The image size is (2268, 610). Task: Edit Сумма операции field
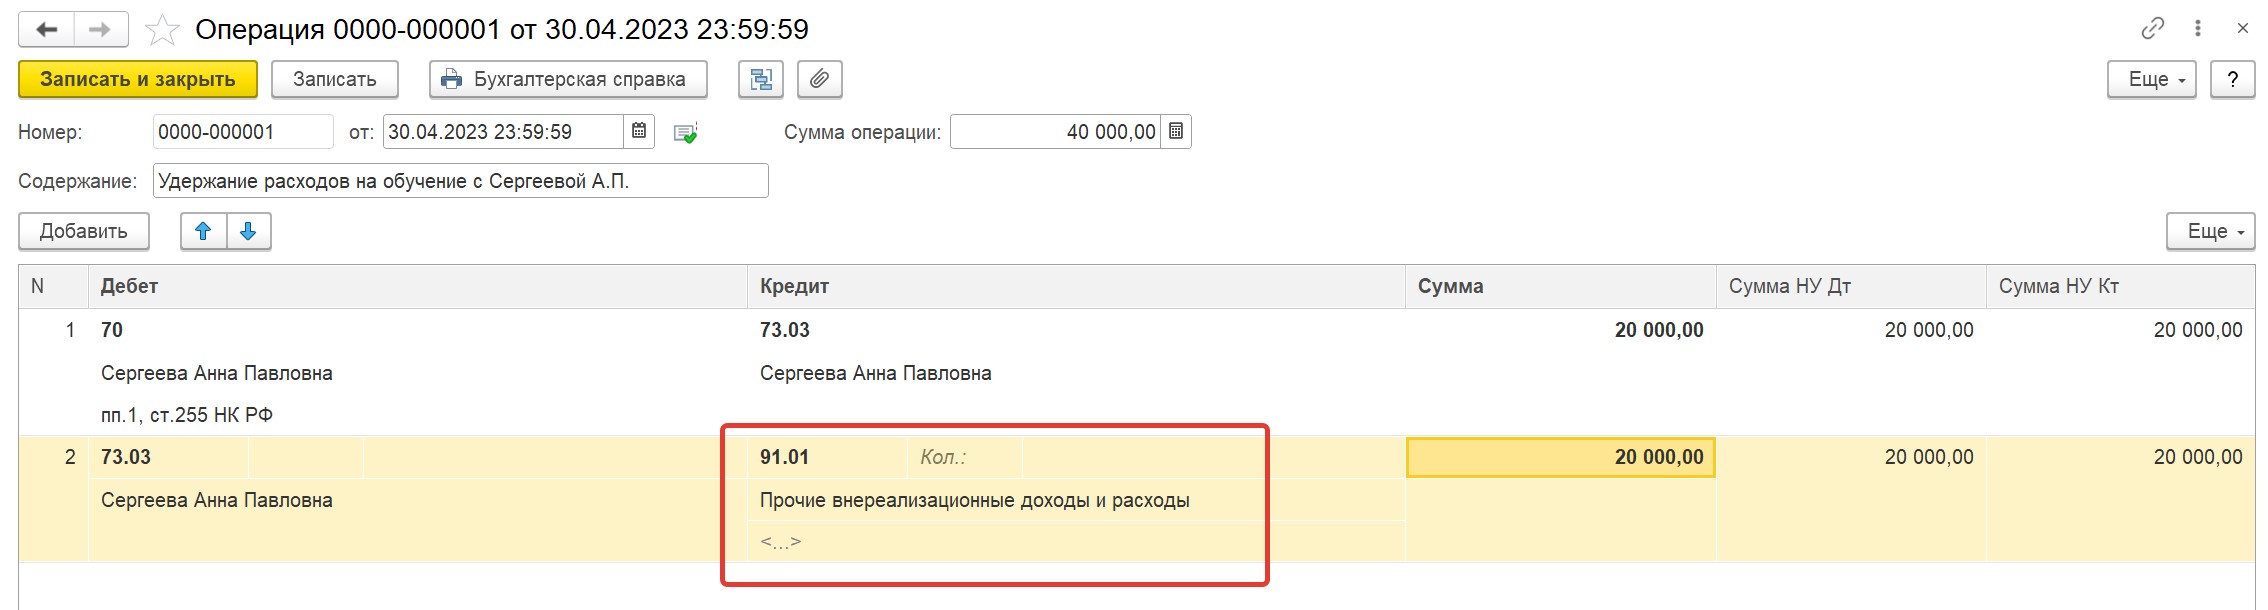[1055, 132]
